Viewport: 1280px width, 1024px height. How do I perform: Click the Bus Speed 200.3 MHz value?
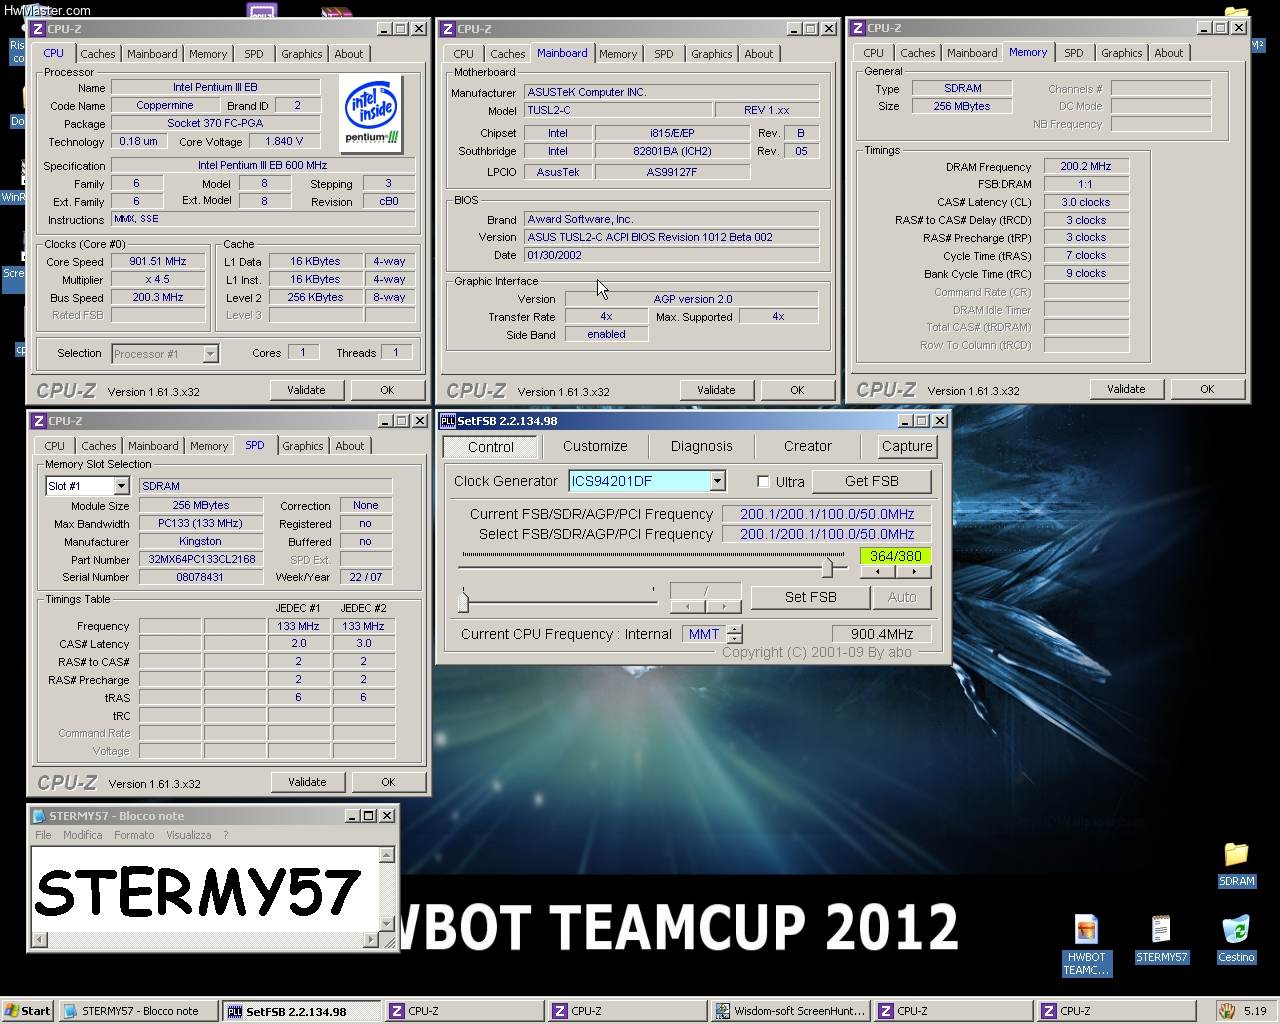[158, 297]
